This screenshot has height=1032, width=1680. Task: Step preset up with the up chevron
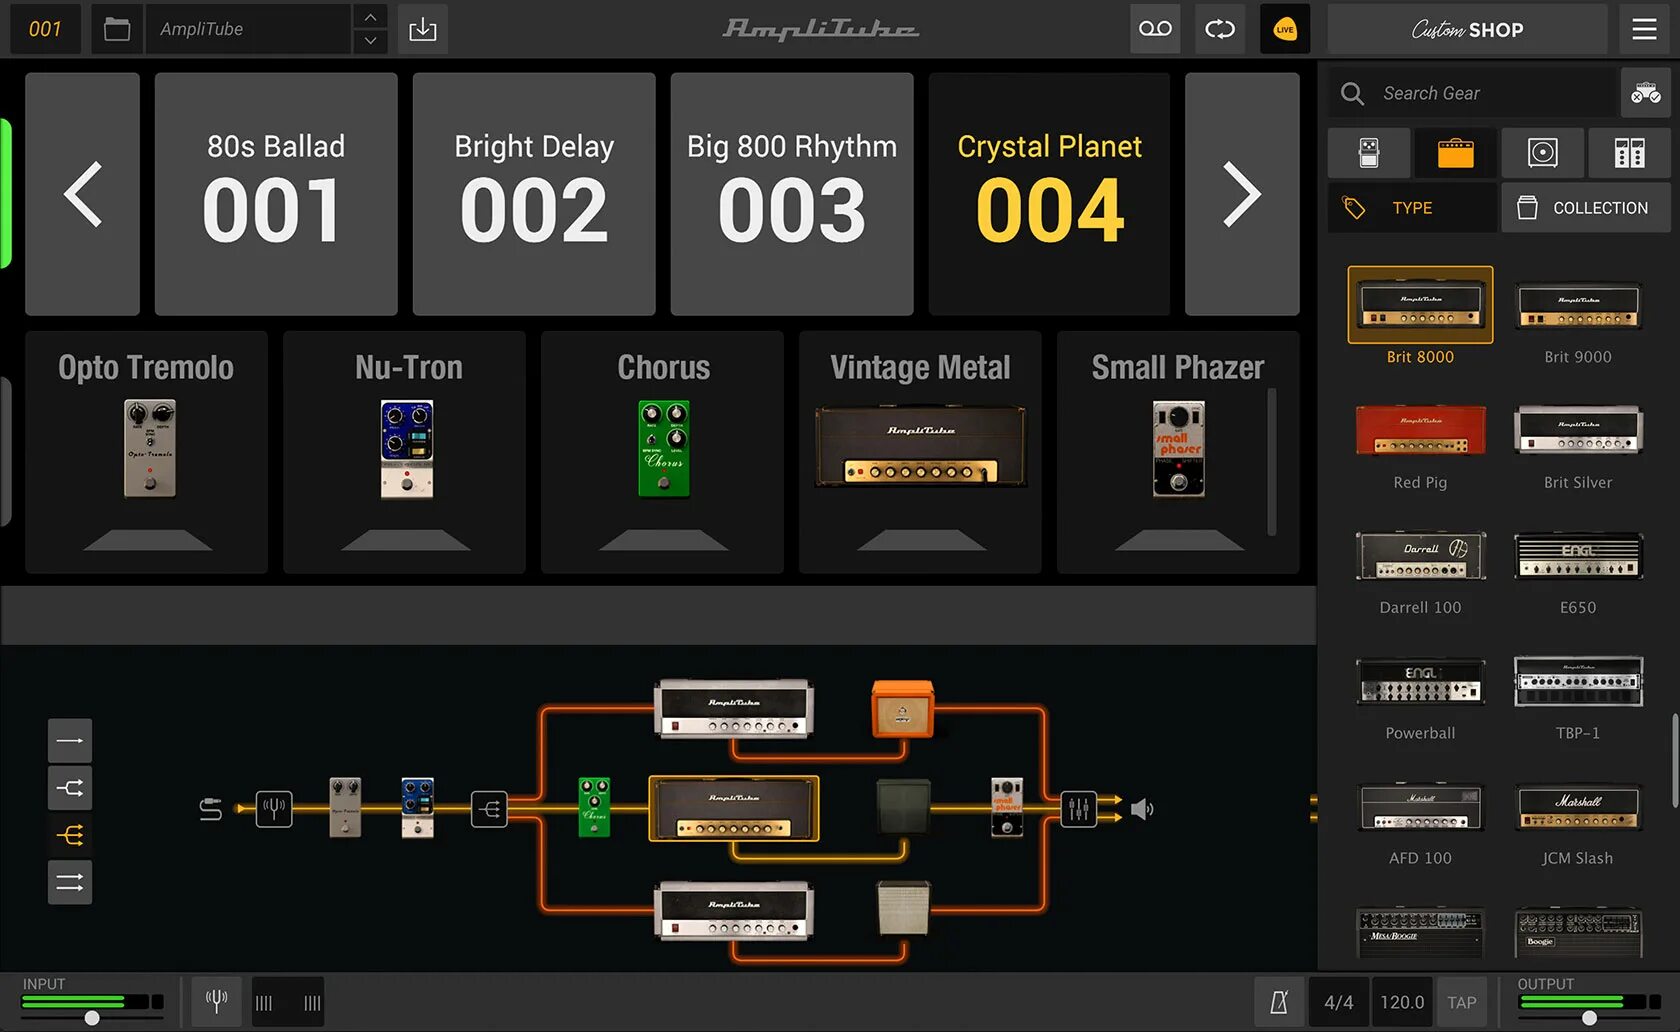pyautogui.click(x=370, y=17)
